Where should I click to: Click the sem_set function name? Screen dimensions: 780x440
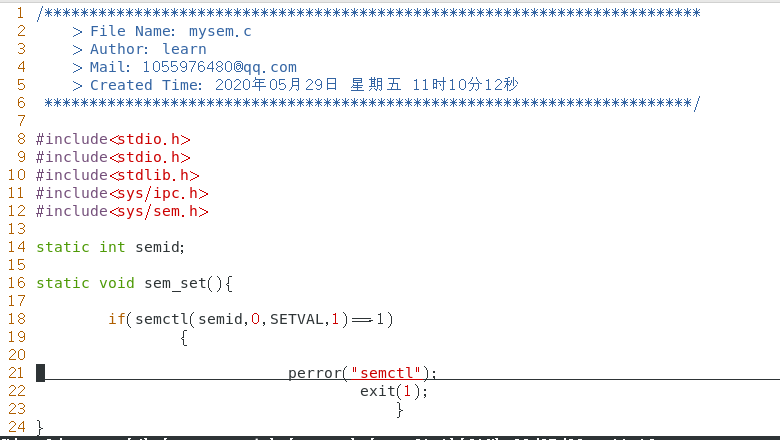click(175, 283)
